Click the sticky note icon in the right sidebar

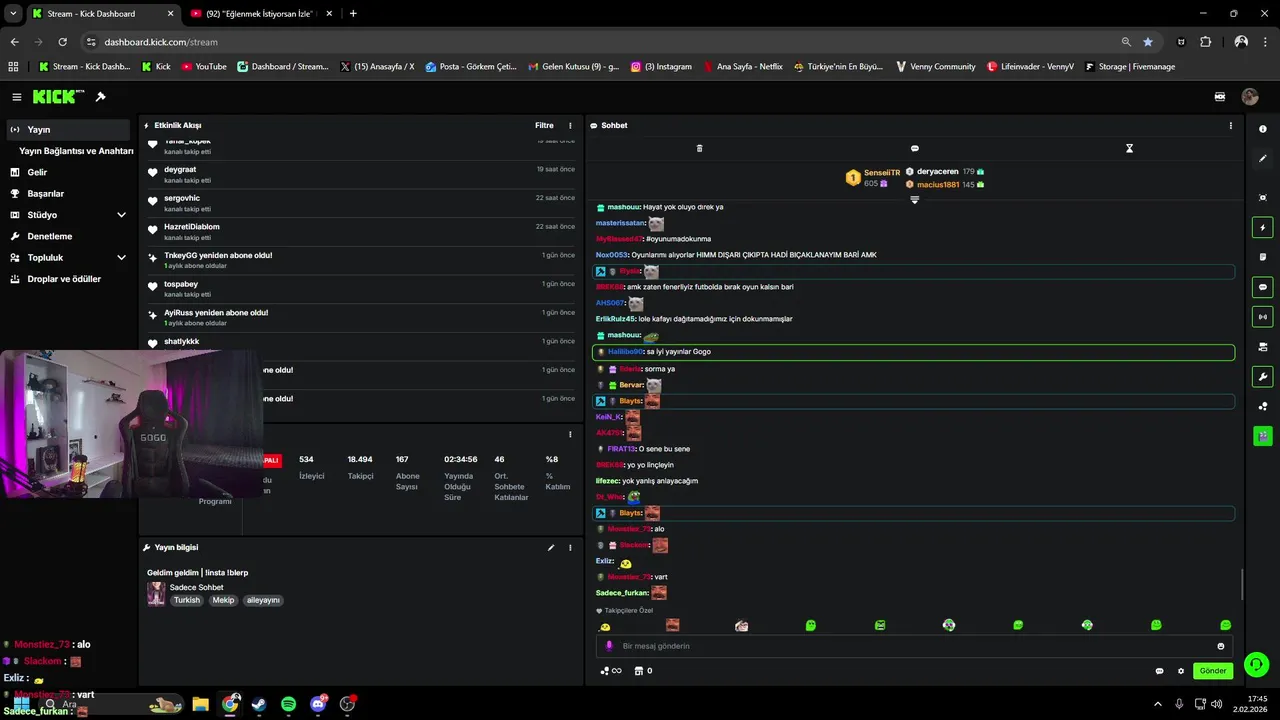[x=1263, y=257]
